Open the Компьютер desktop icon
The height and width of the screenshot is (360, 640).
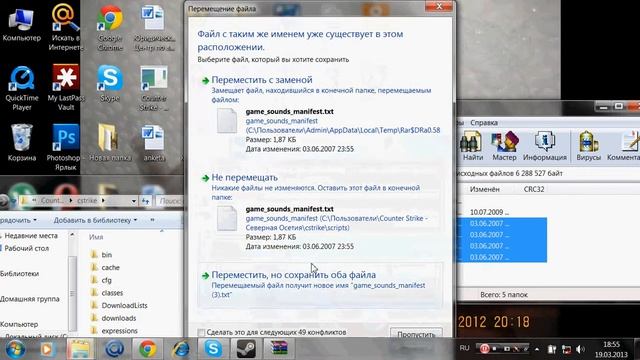click(22, 24)
